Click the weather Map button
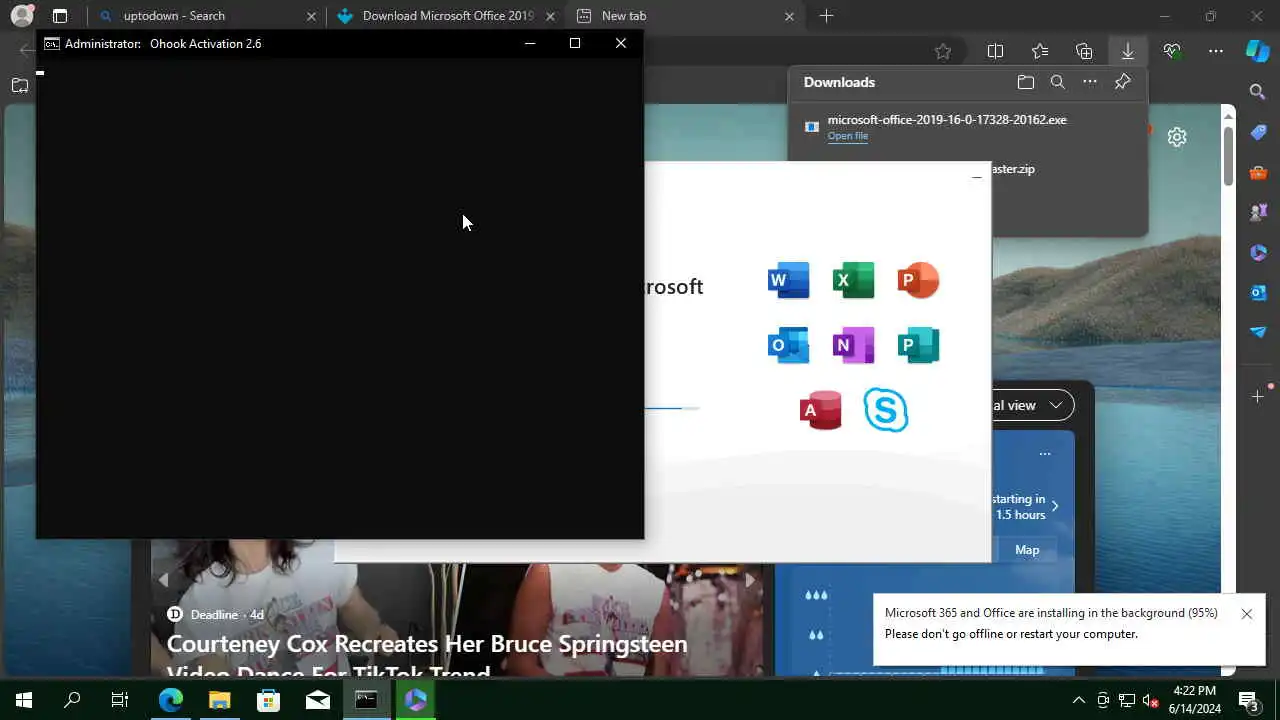This screenshot has height=720, width=1280. click(x=1027, y=550)
